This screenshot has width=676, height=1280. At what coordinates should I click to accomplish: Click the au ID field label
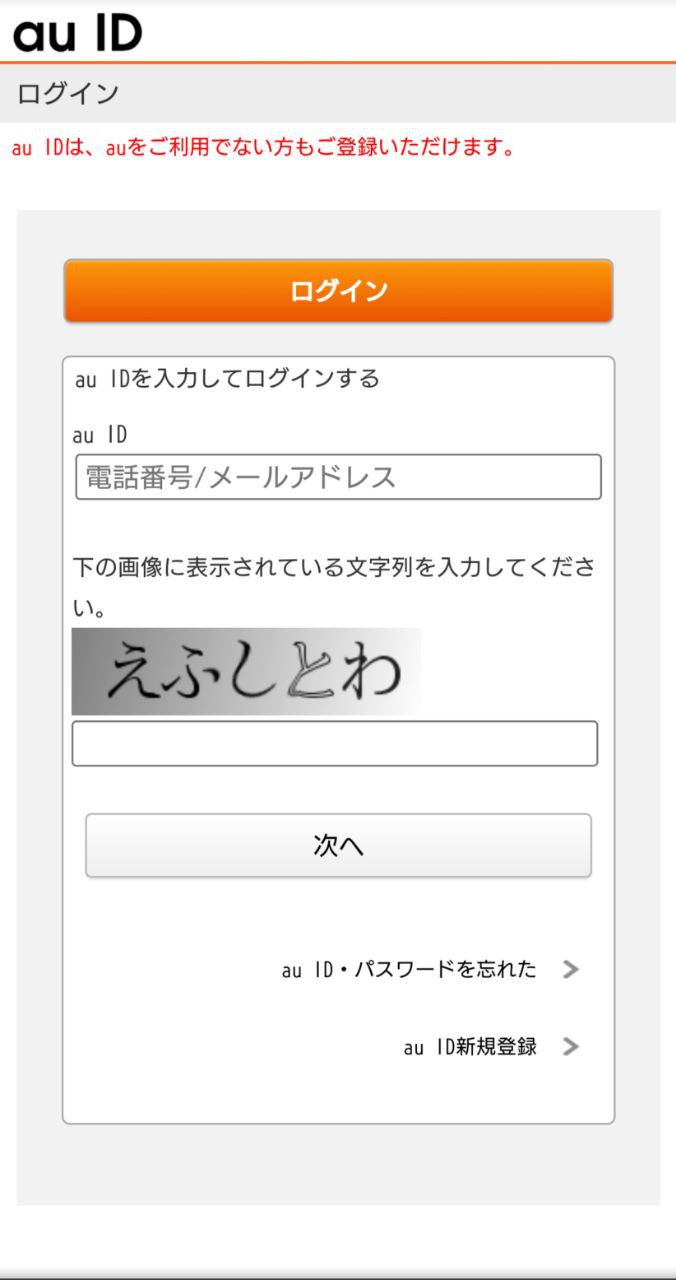(100, 435)
